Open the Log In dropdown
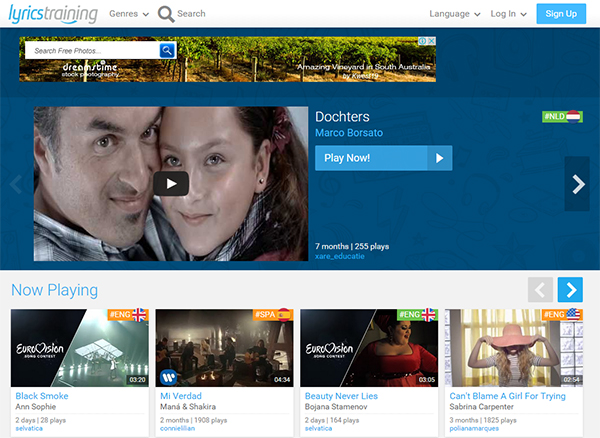The height and width of the screenshot is (438, 600). click(x=509, y=14)
